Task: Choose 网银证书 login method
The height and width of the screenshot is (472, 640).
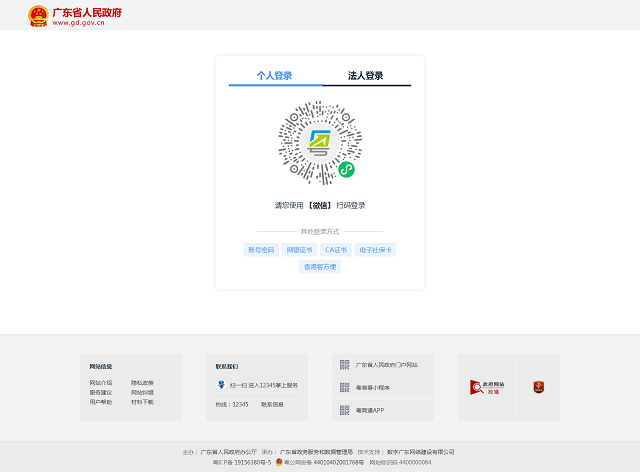Action: click(299, 250)
